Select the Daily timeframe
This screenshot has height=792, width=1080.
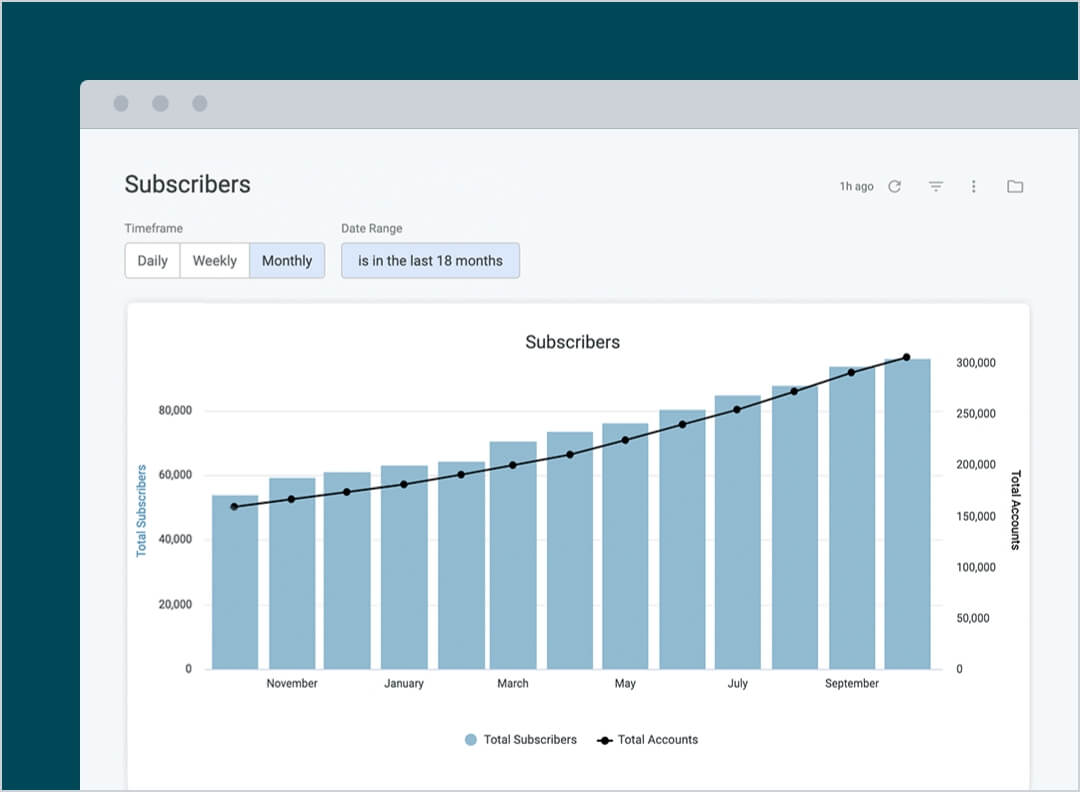[152, 260]
